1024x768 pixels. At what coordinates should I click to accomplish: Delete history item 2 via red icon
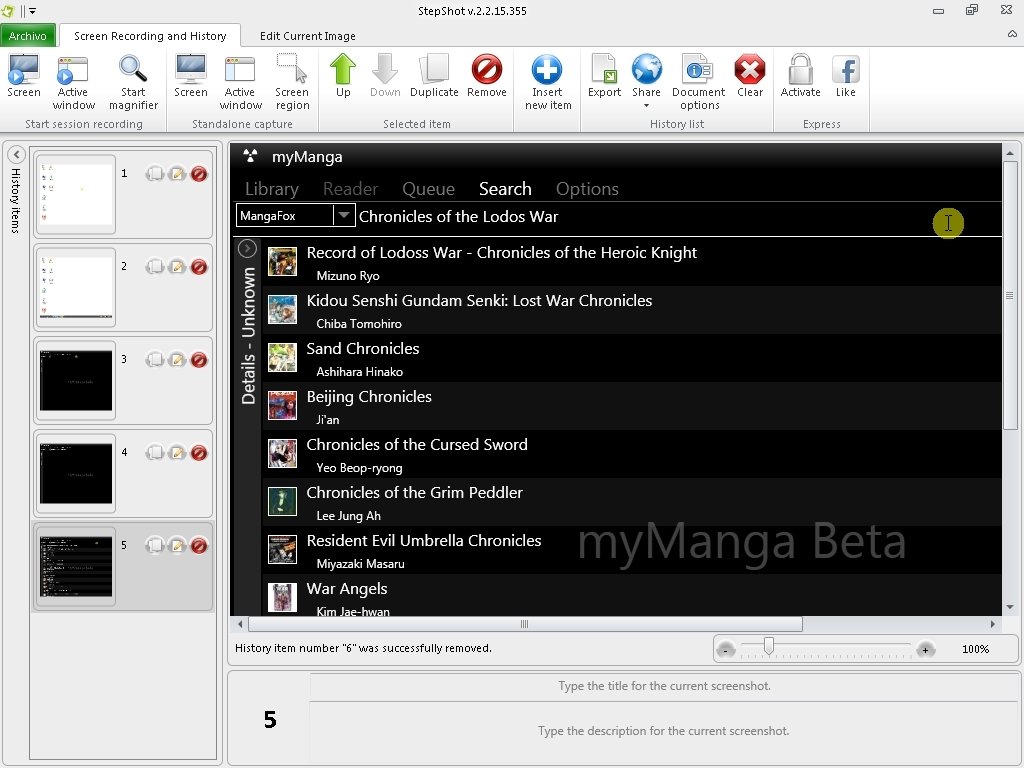click(x=199, y=266)
